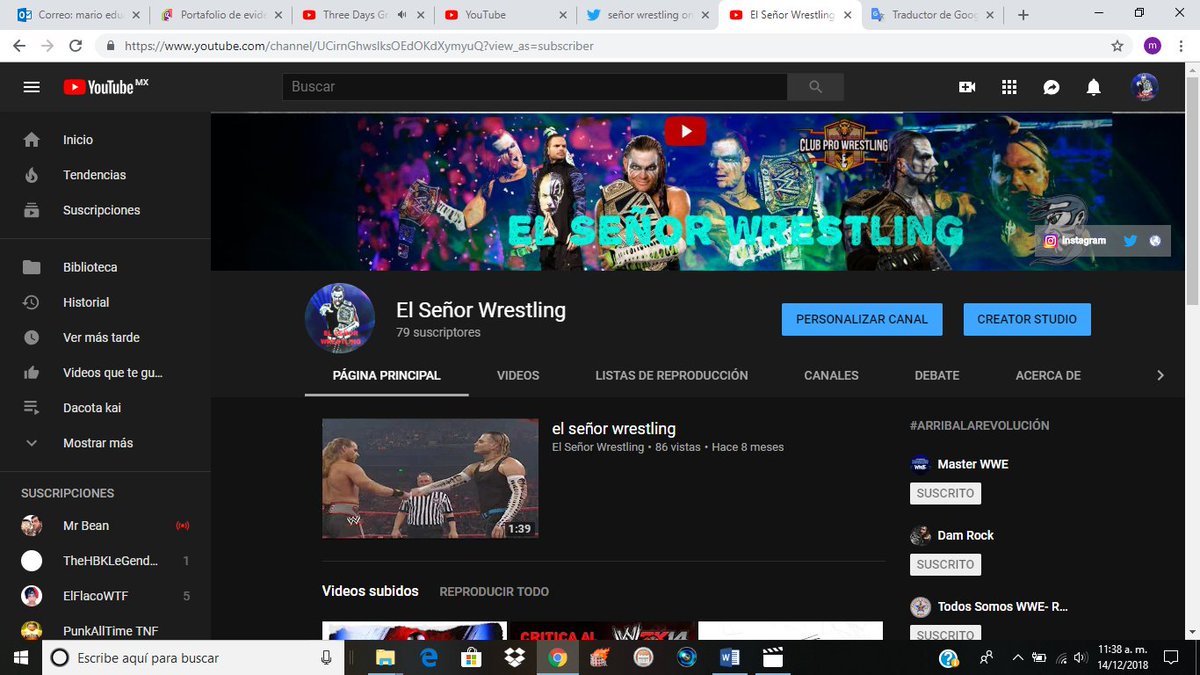The width and height of the screenshot is (1200, 675).
Task: Open the YouTube apps grid icon
Action: pos(1009,87)
